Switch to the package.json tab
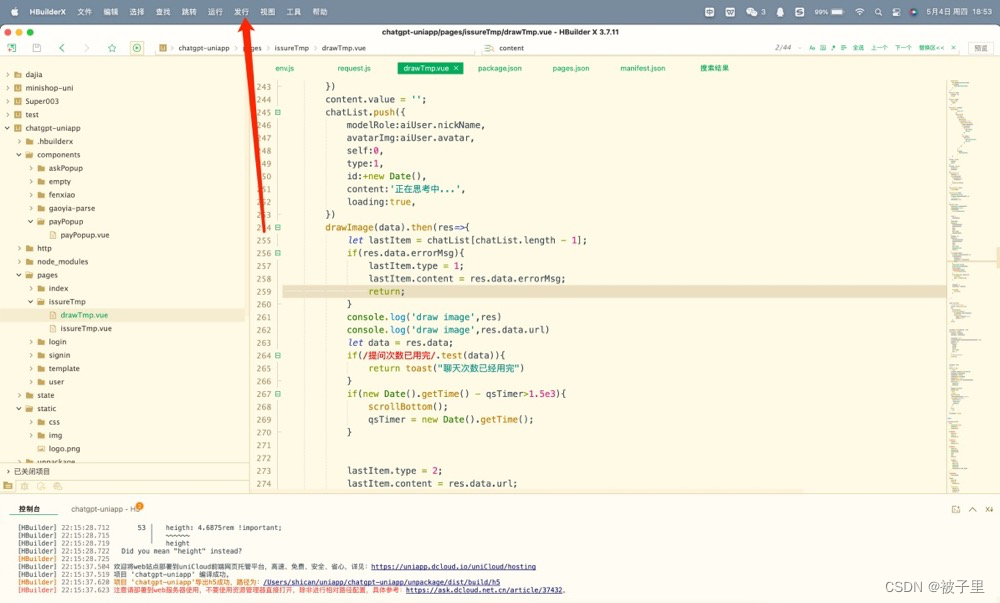This screenshot has width=1000, height=603. pyautogui.click(x=499, y=68)
